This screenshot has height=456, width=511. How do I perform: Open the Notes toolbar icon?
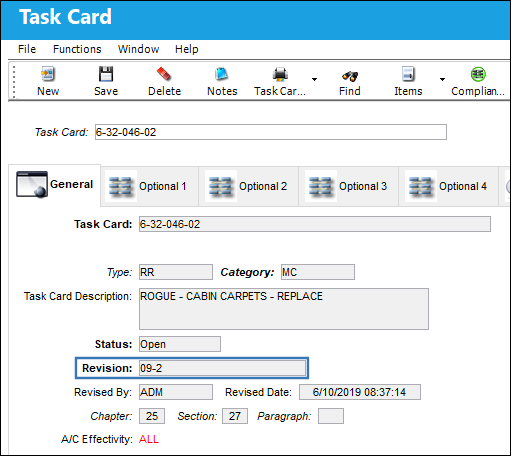coord(222,75)
